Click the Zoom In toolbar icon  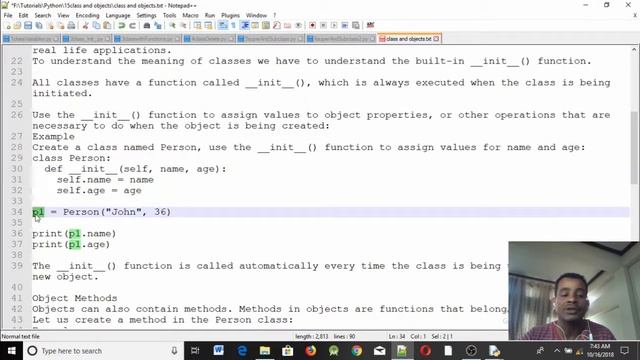click(x=172, y=26)
